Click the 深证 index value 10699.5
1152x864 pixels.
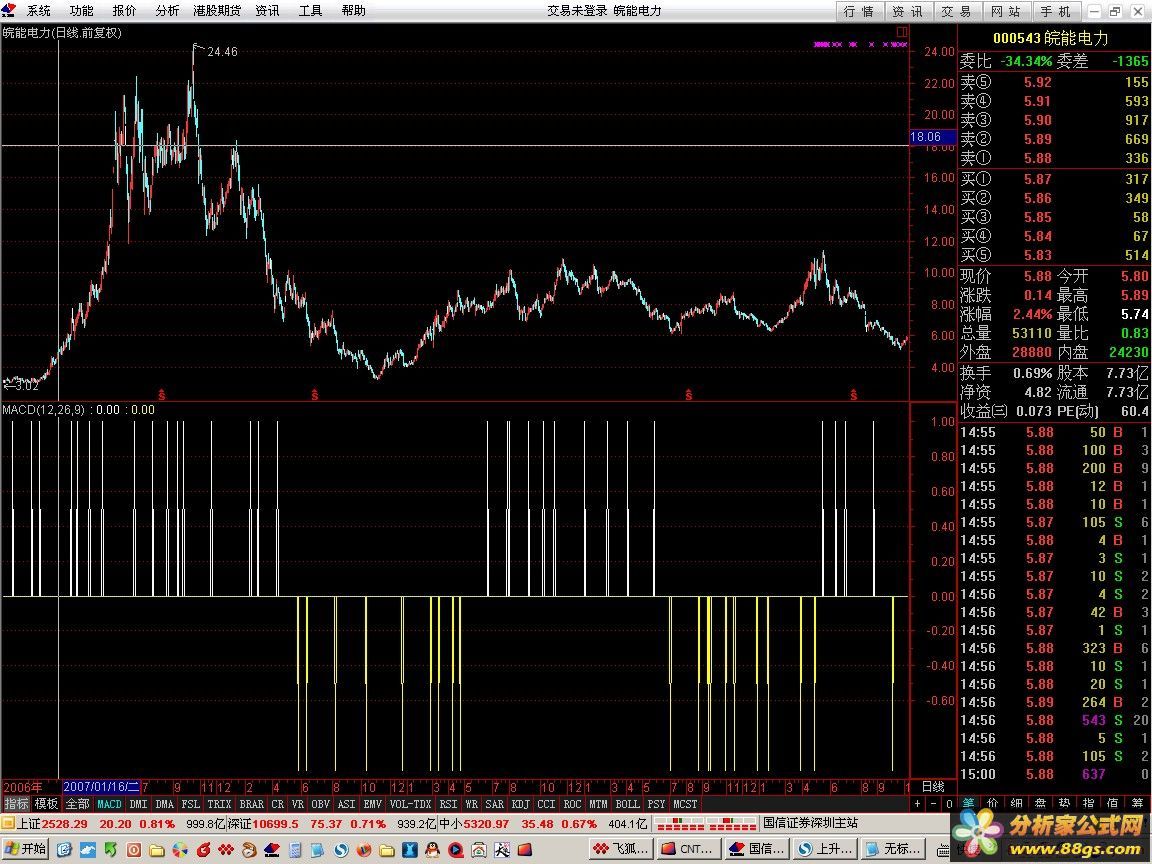point(276,824)
